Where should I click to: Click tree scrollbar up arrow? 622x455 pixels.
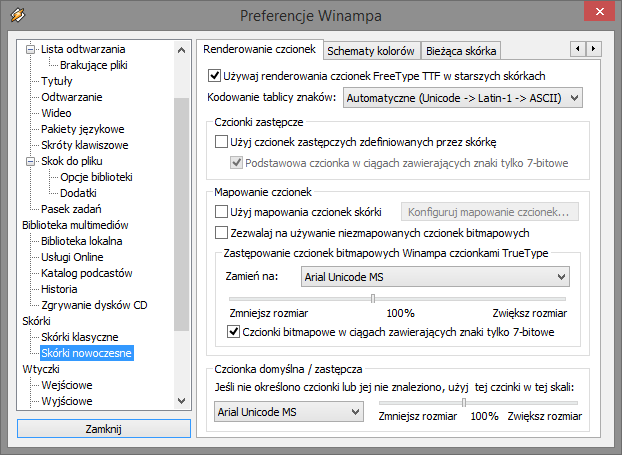[181, 50]
